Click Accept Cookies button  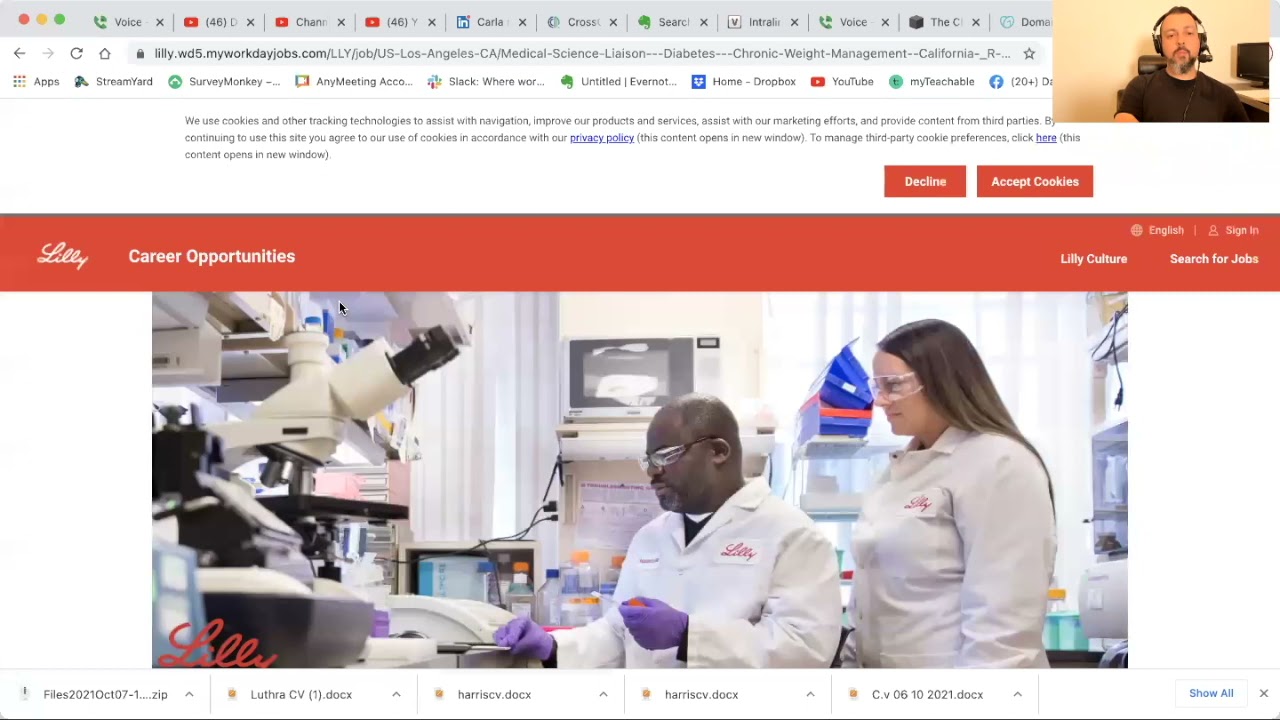pos(1035,182)
